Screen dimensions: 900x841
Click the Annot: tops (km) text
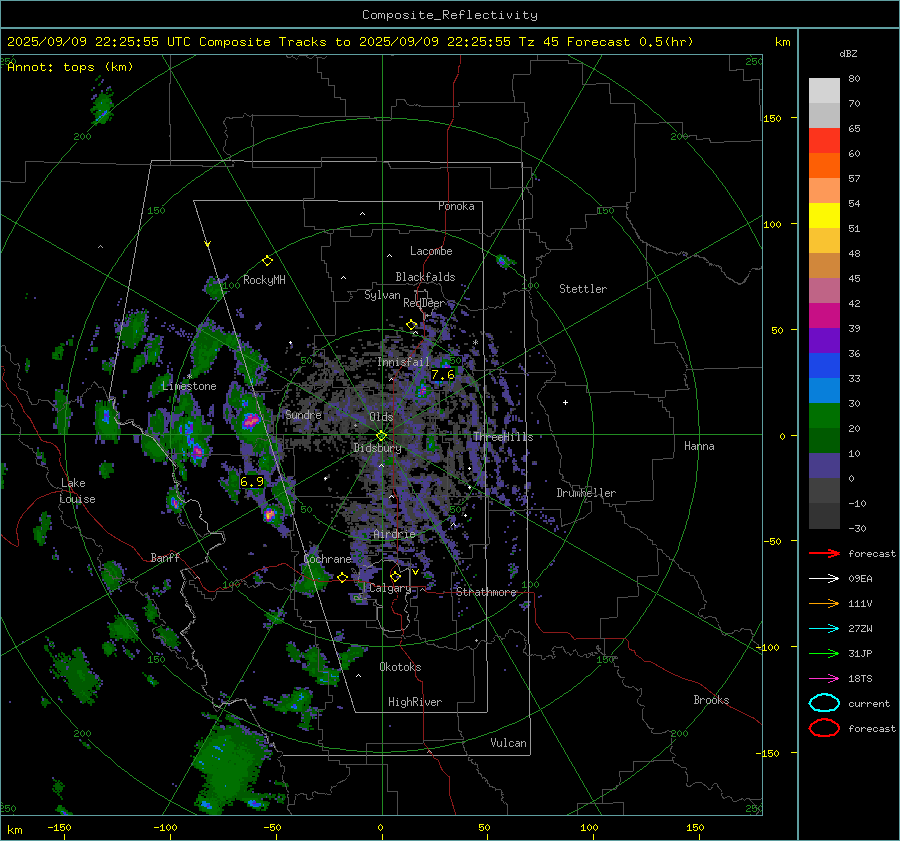click(70, 67)
